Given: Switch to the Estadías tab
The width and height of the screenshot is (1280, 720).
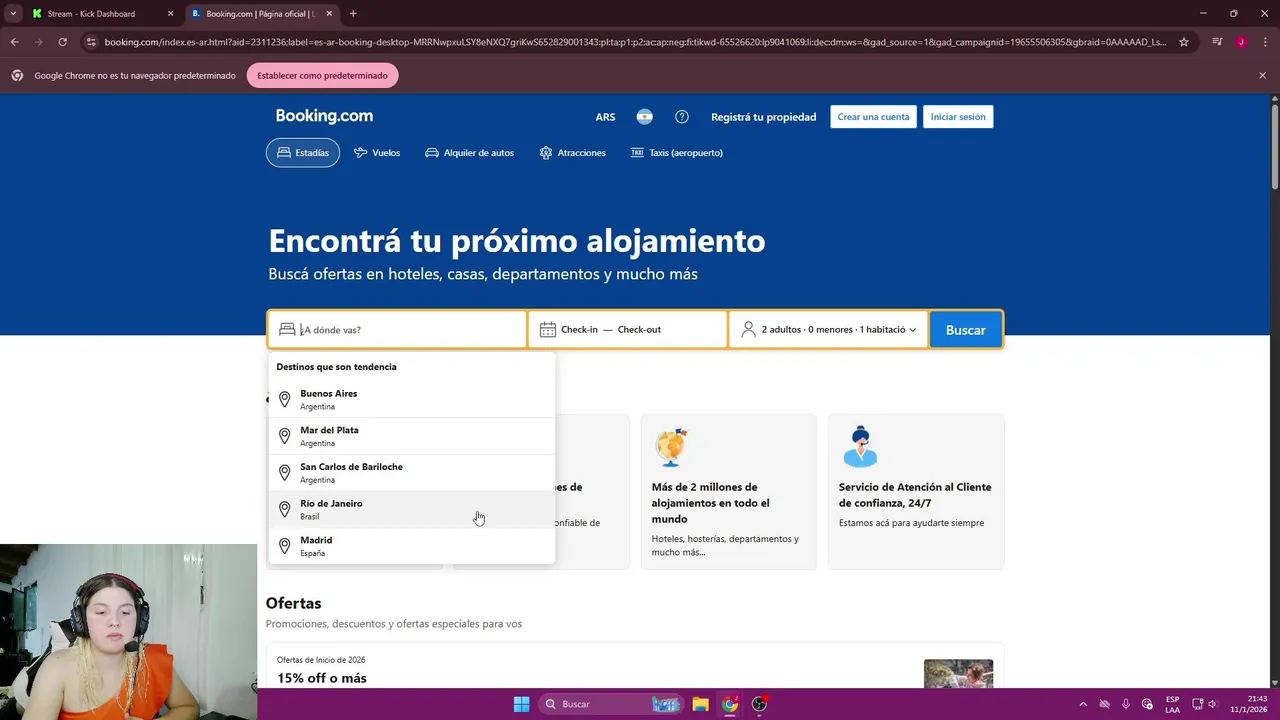Looking at the screenshot, I should point(303,153).
